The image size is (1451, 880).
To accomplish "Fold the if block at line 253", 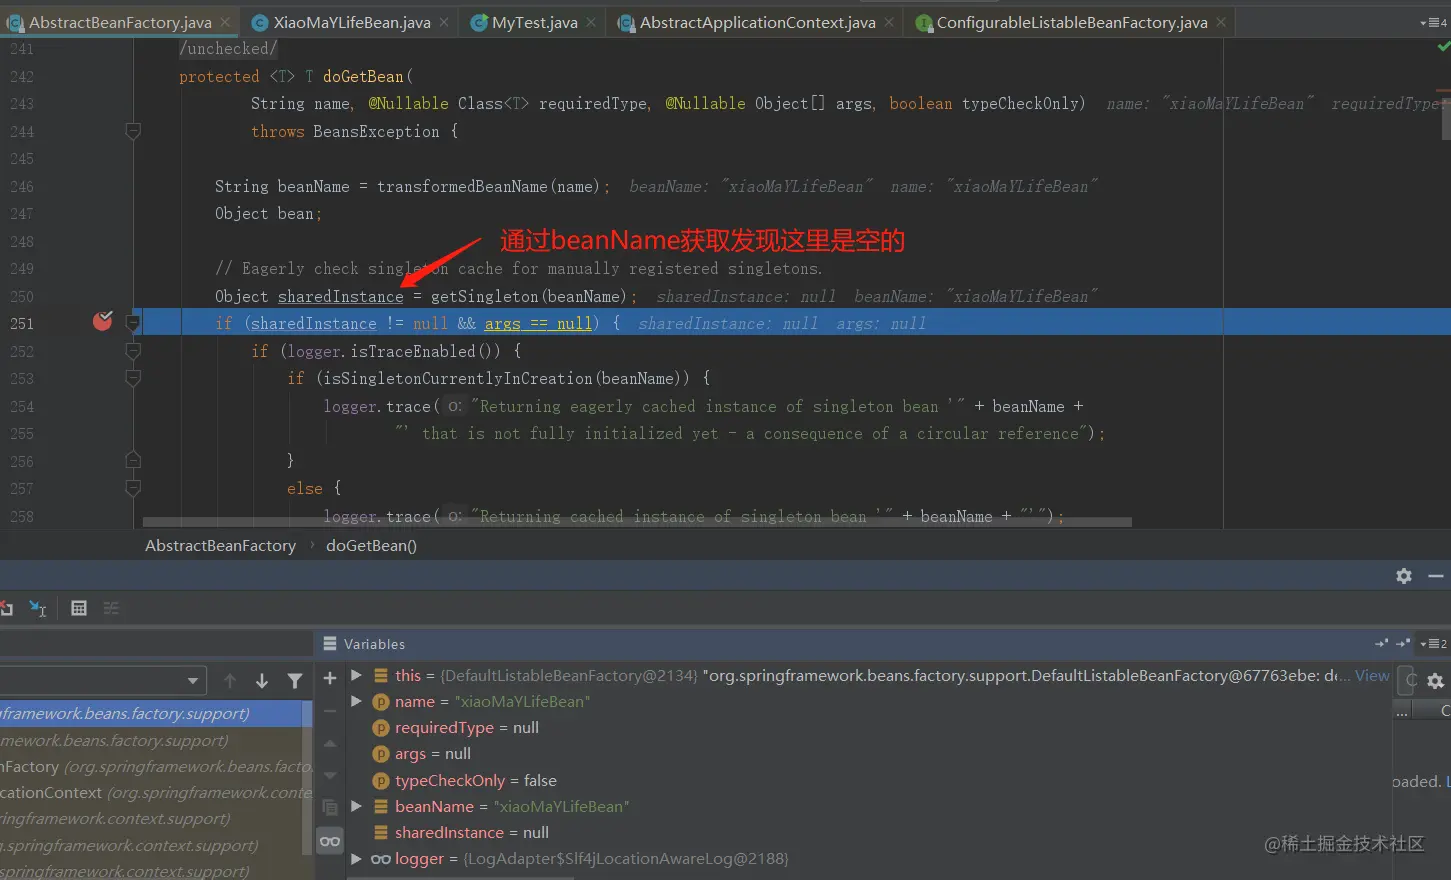I will 133,378.
